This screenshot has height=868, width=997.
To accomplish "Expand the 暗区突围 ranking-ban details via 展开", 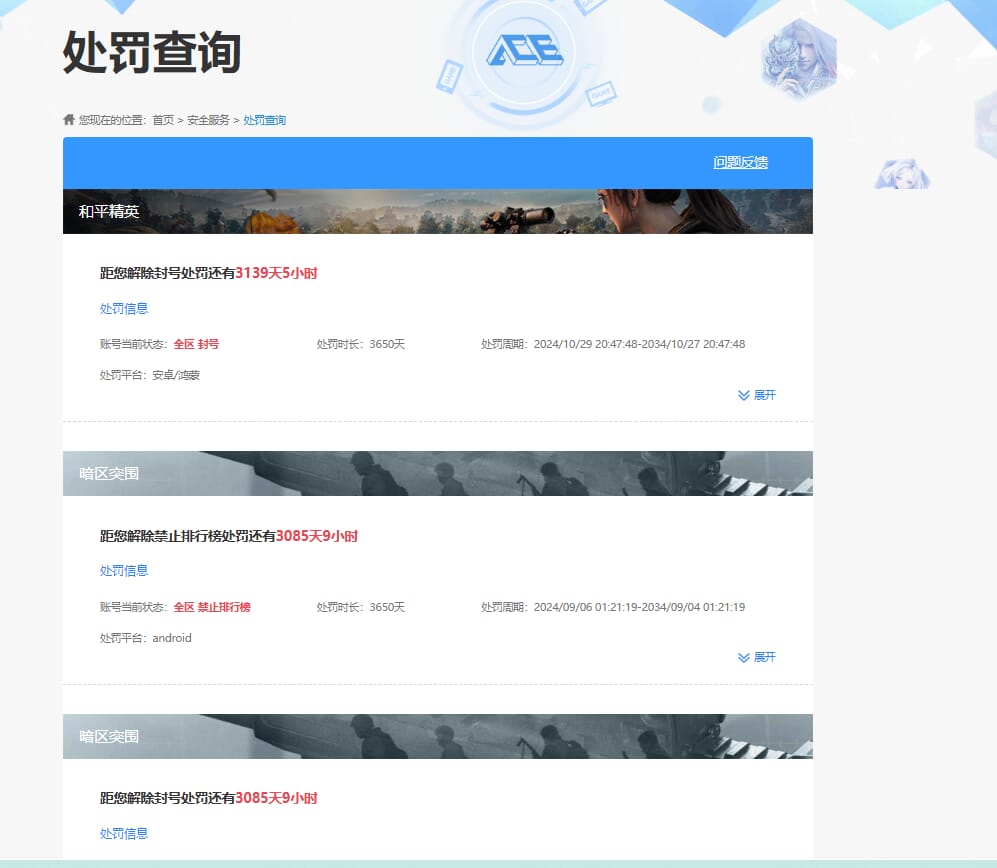I will [763, 657].
